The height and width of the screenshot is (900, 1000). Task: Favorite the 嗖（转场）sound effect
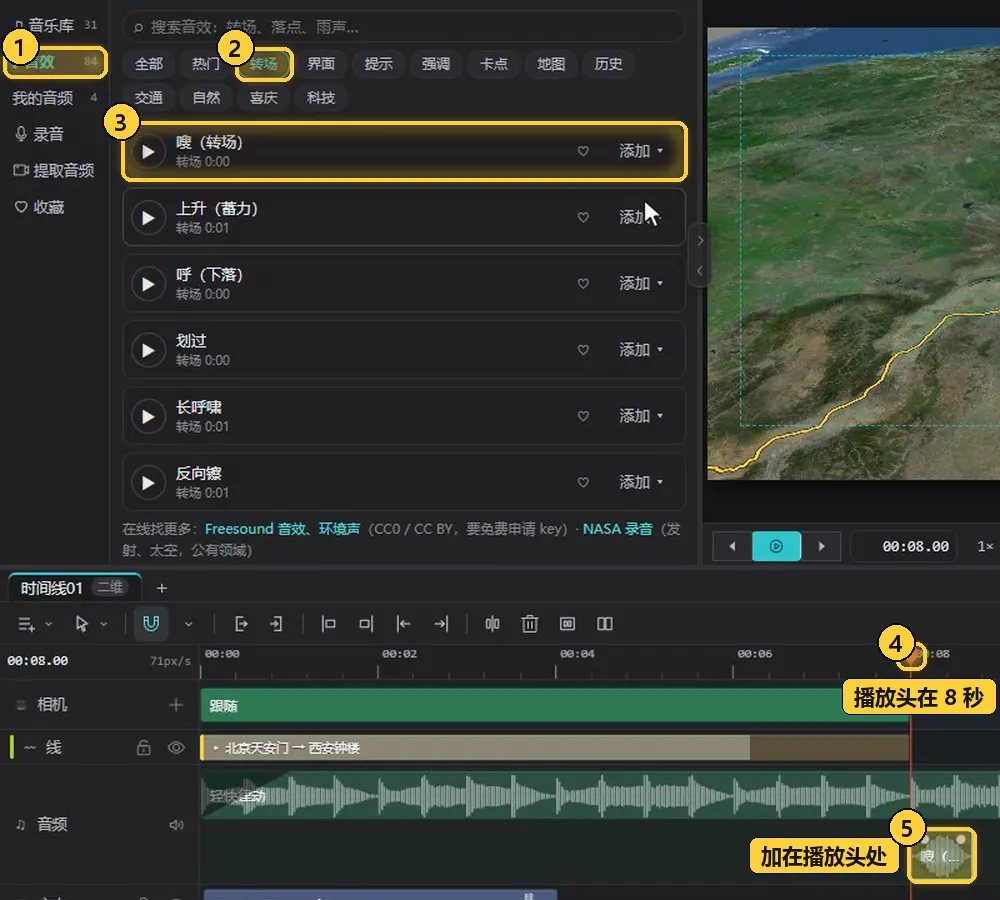point(583,151)
